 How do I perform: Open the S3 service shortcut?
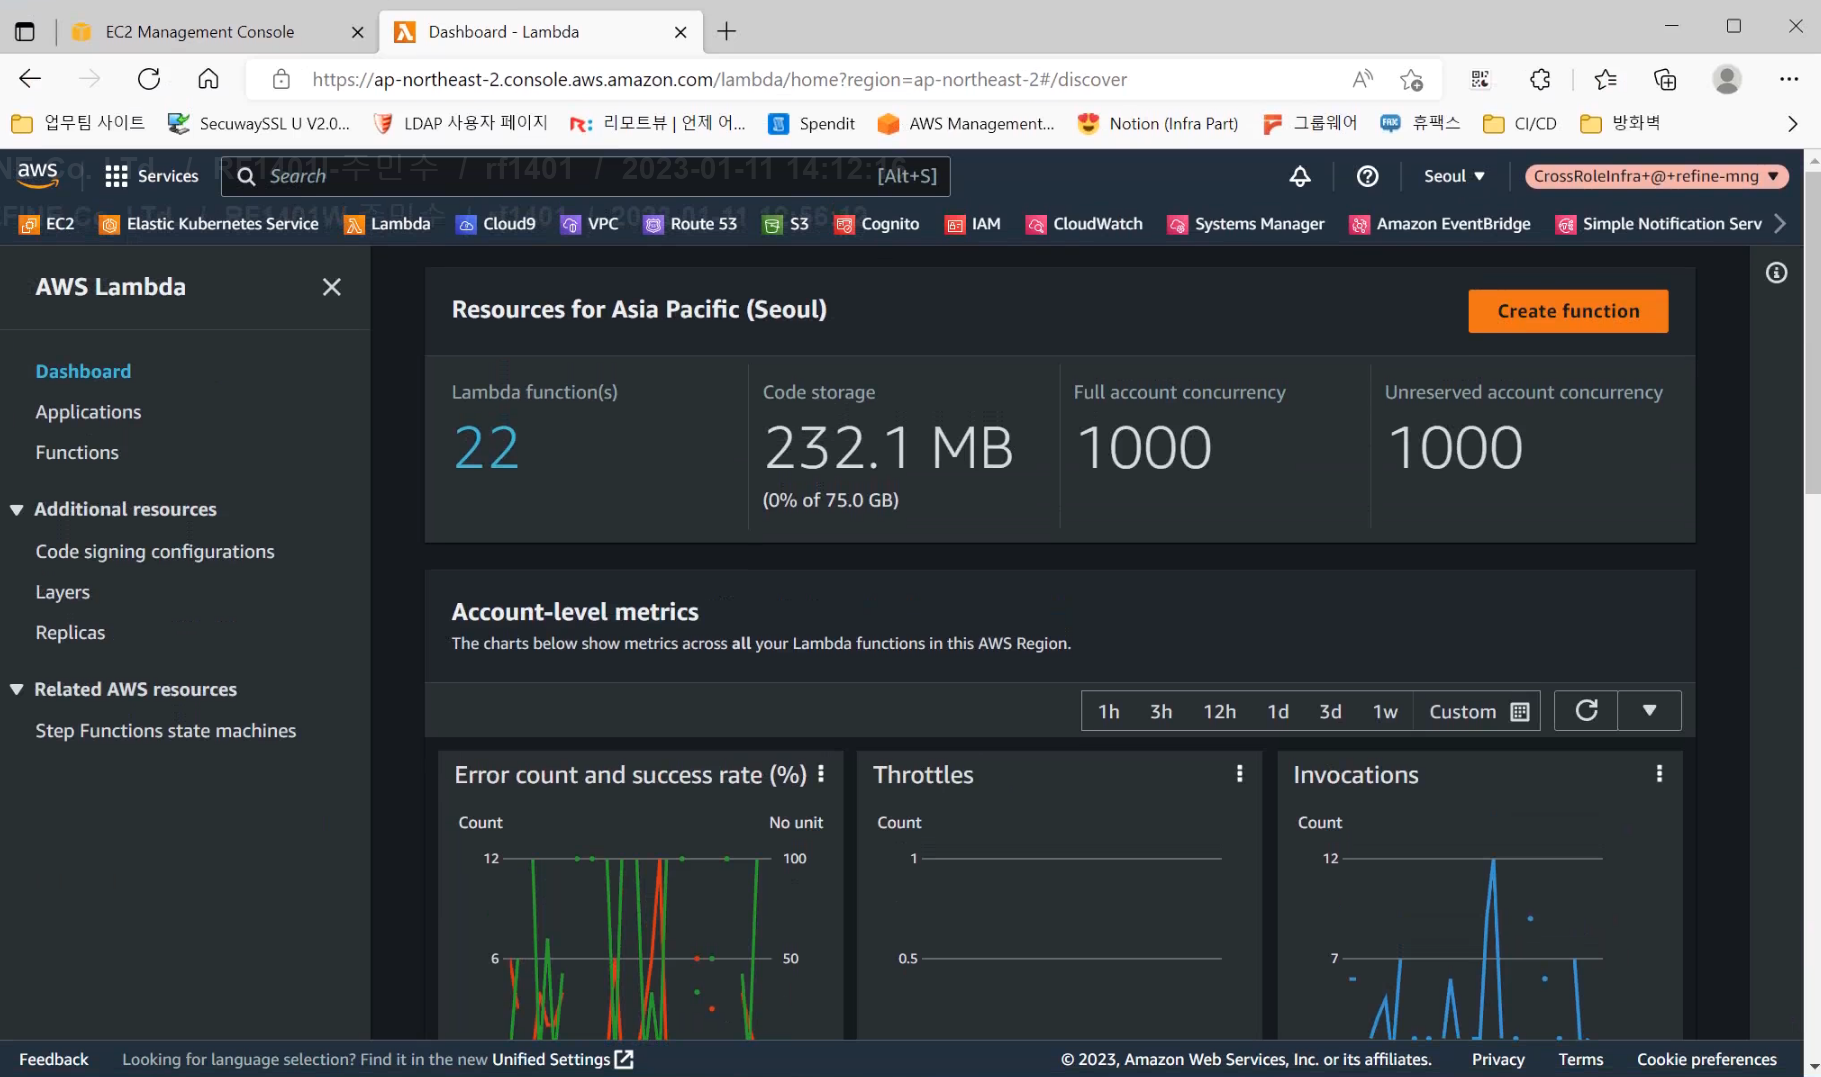click(786, 224)
